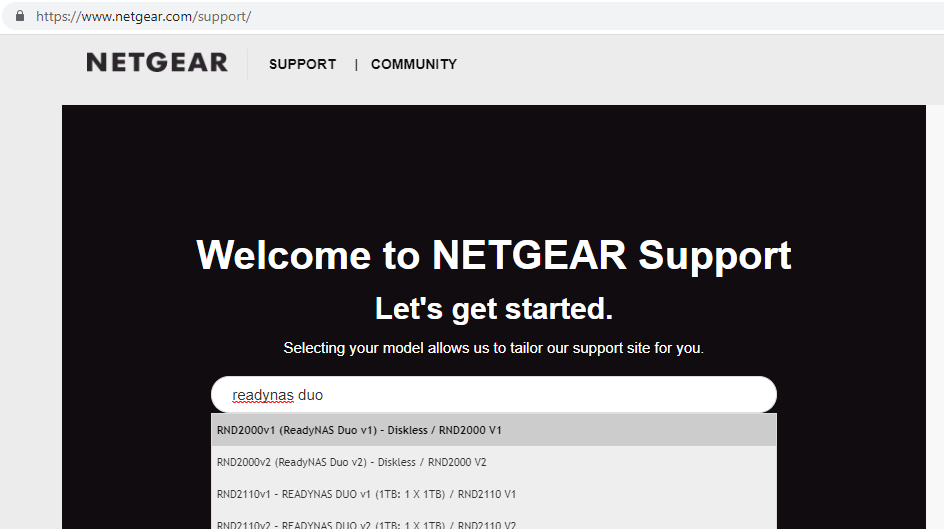Select RND2000v2 (ReadyNAS Duo v2) Diskless suggestion
Screen dimensions: 944x529
click(x=494, y=462)
